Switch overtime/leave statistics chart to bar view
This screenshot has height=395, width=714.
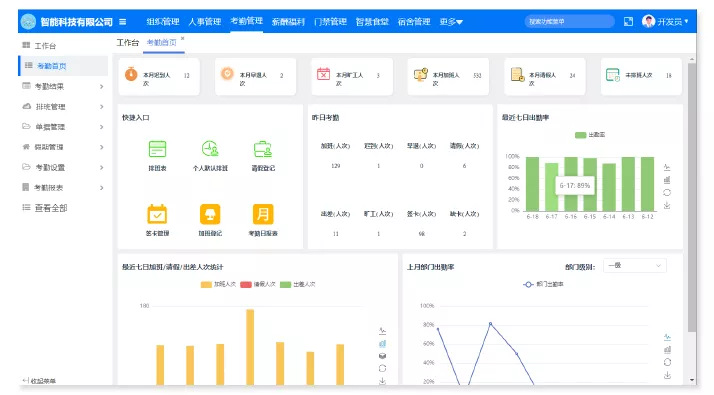click(382, 344)
